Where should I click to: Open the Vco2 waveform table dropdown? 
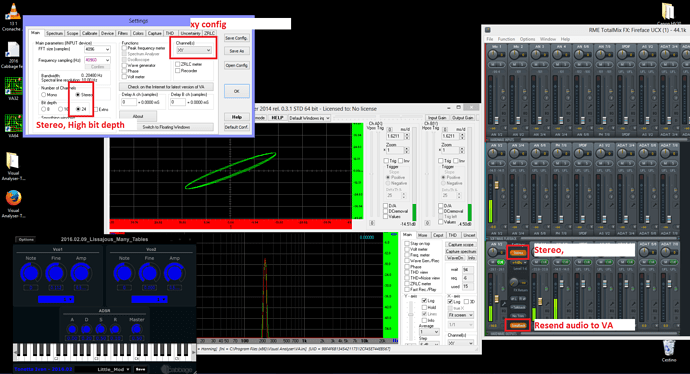point(150,299)
